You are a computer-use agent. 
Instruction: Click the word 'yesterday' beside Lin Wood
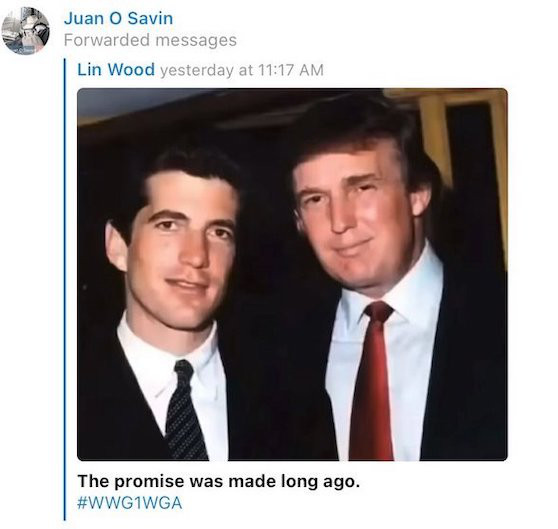point(196,70)
